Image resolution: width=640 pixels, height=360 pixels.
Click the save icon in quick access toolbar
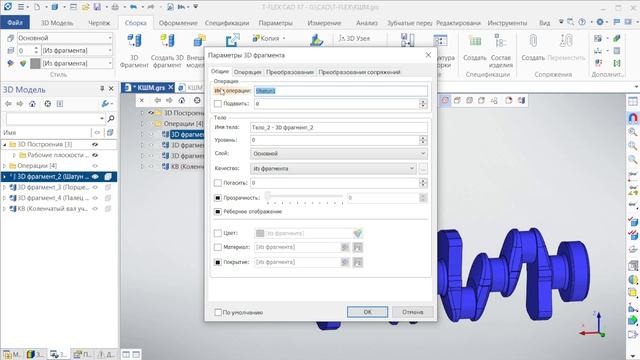97,7
